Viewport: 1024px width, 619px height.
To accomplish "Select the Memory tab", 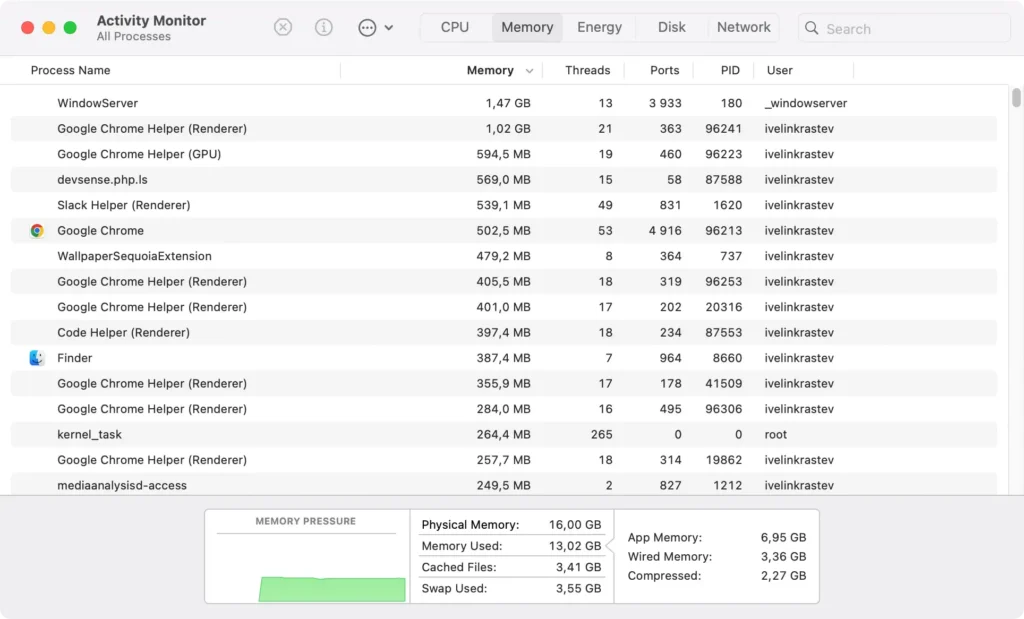I will [527, 27].
